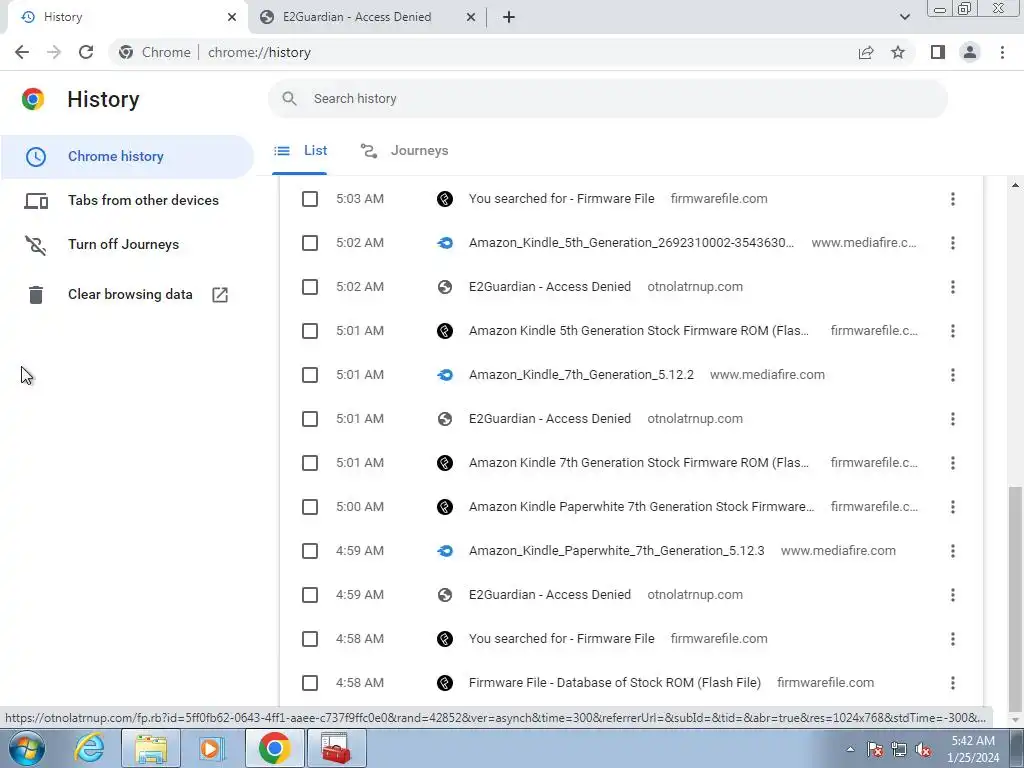This screenshot has height=768, width=1024.
Task: Check Amazon Kindle 7th Generation Stock Firmware entry
Action: (x=310, y=463)
